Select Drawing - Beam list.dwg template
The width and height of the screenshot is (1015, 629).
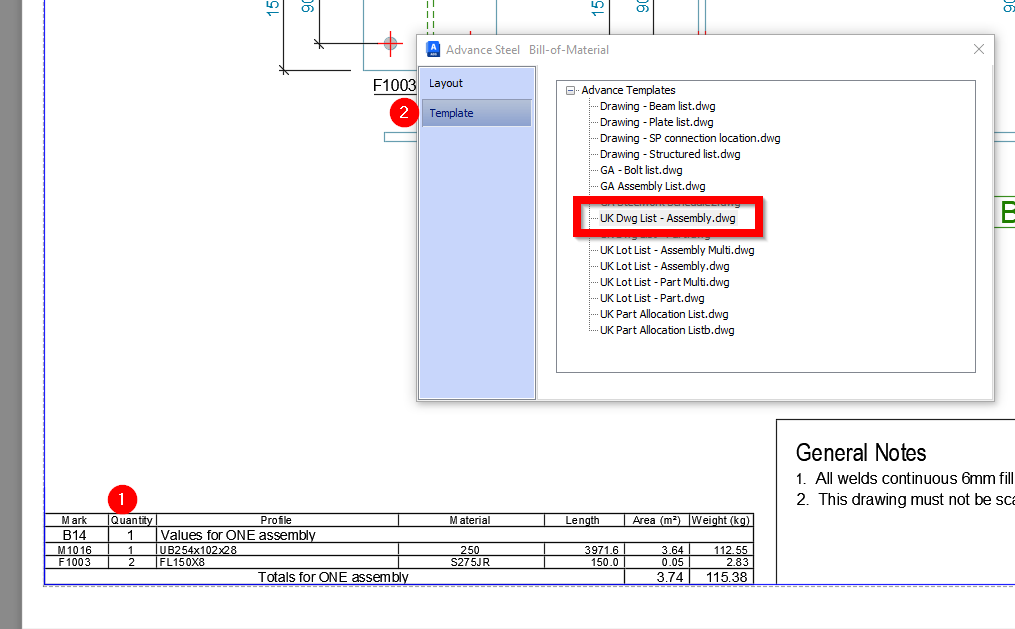pyautogui.click(x=657, y=106)
